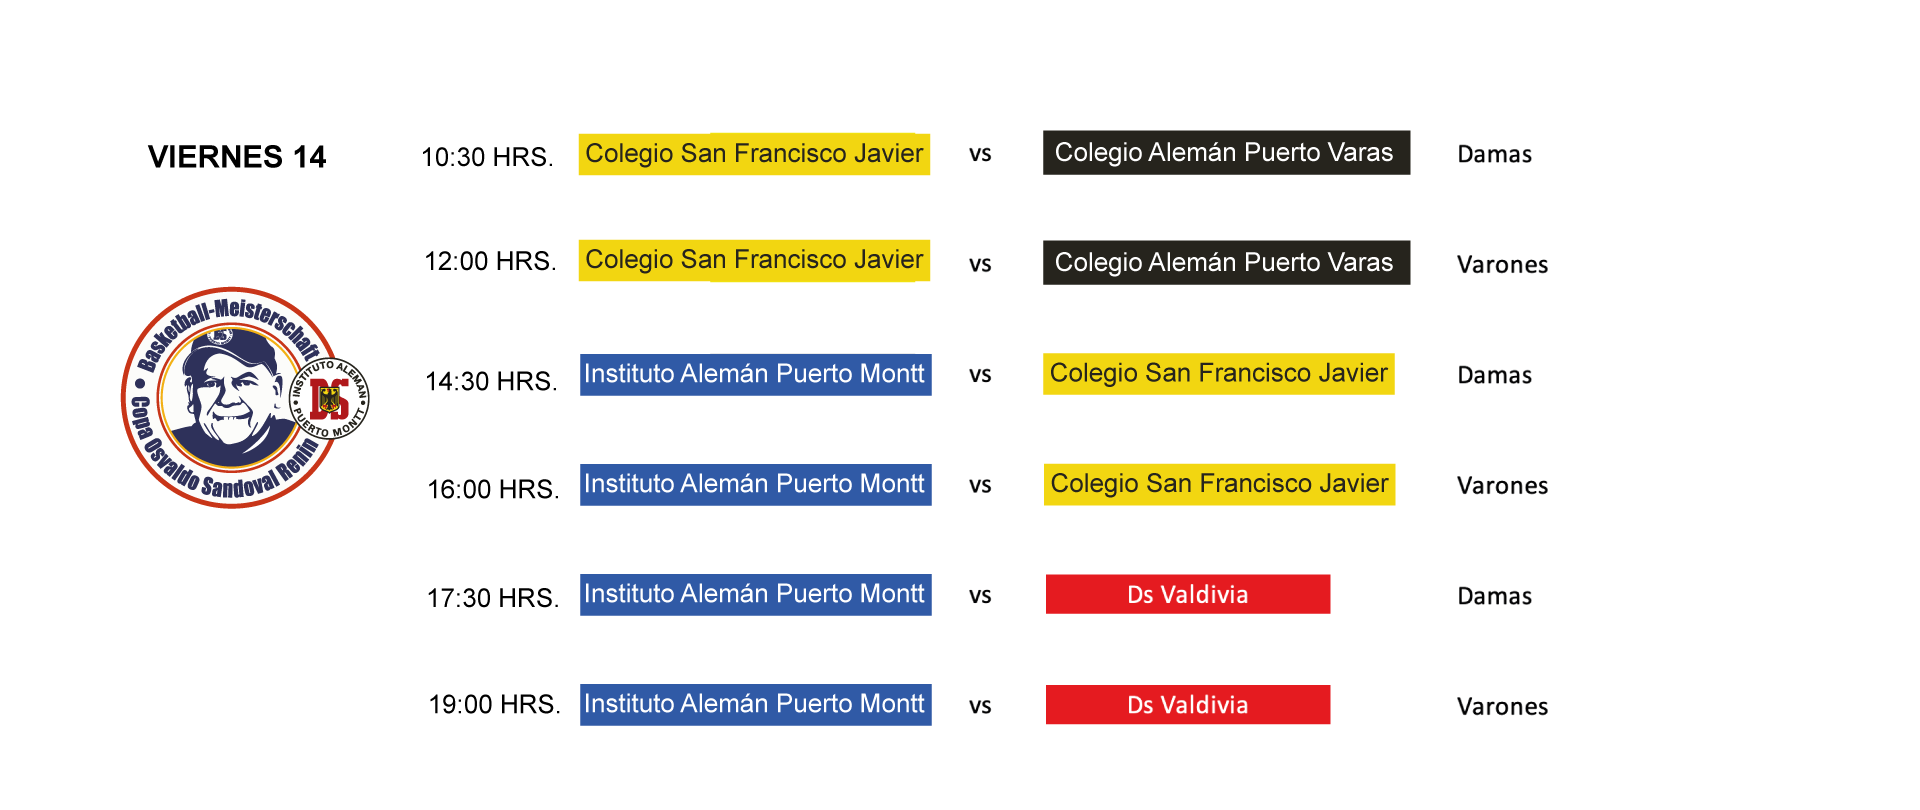Click the 17:30 HRS. time label
The width and height of the screenshot is (1920, 810).
click(x=493, y=598)
